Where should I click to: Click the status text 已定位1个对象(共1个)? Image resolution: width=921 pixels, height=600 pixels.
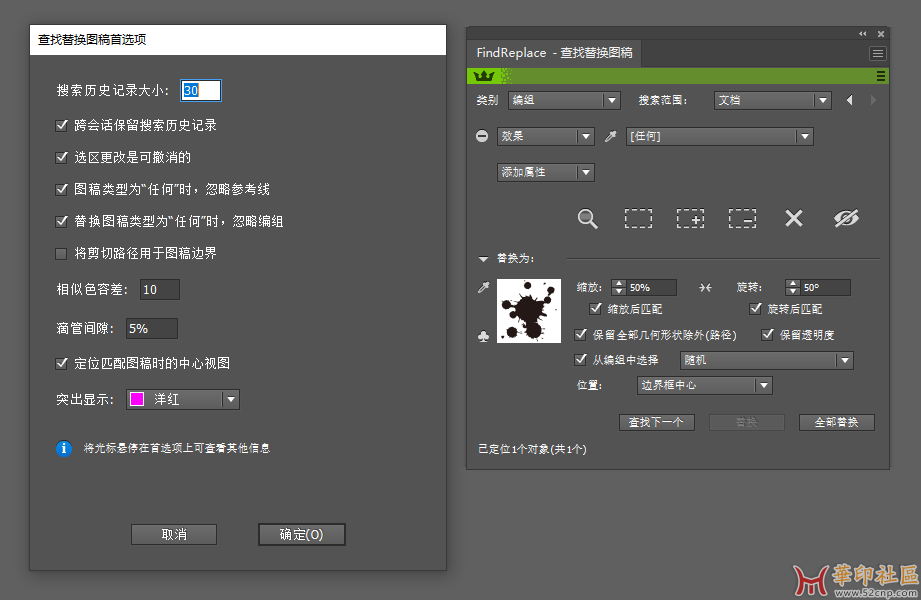pos(532,450)
